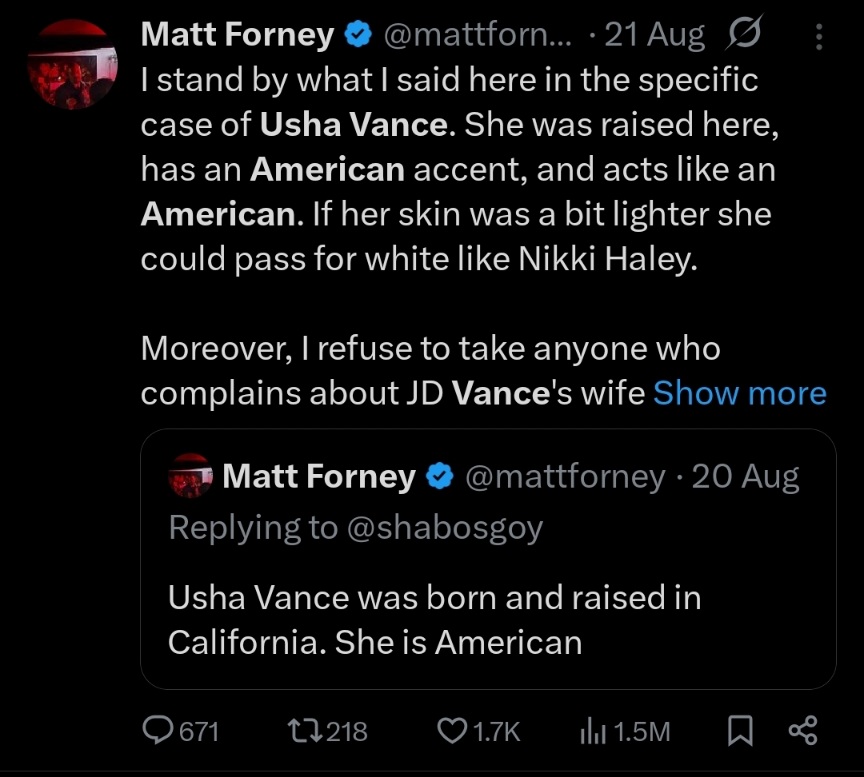Open the small avatar in quoted tweet
The height and width of the screenshot is (777, 864).
pyautogui.click(x=190, y=476)
